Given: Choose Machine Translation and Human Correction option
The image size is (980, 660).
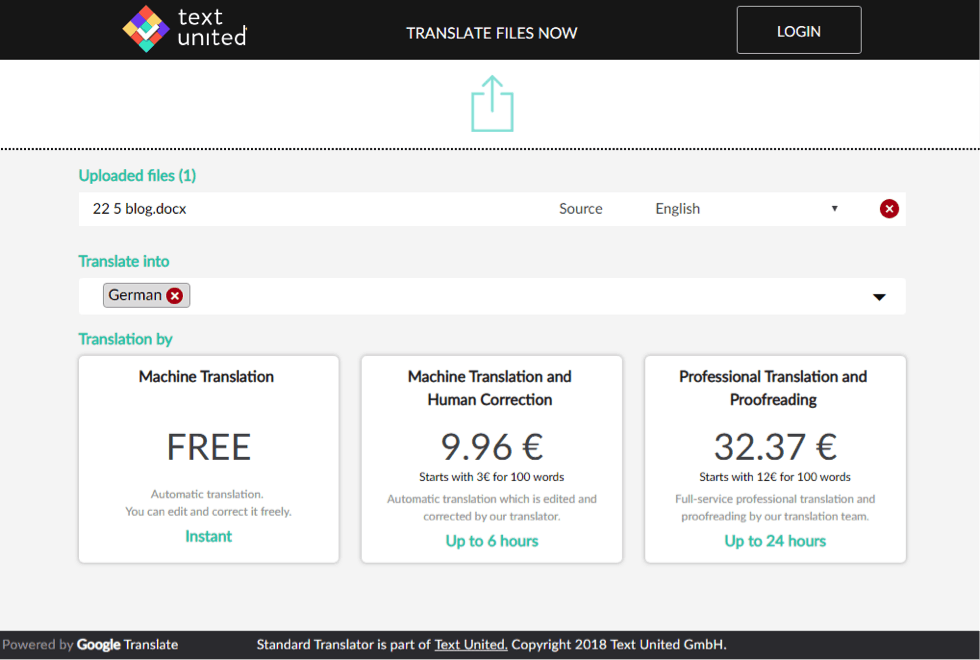Looking at the screenshot, I should pyautogui.click(x=491, y=459).
